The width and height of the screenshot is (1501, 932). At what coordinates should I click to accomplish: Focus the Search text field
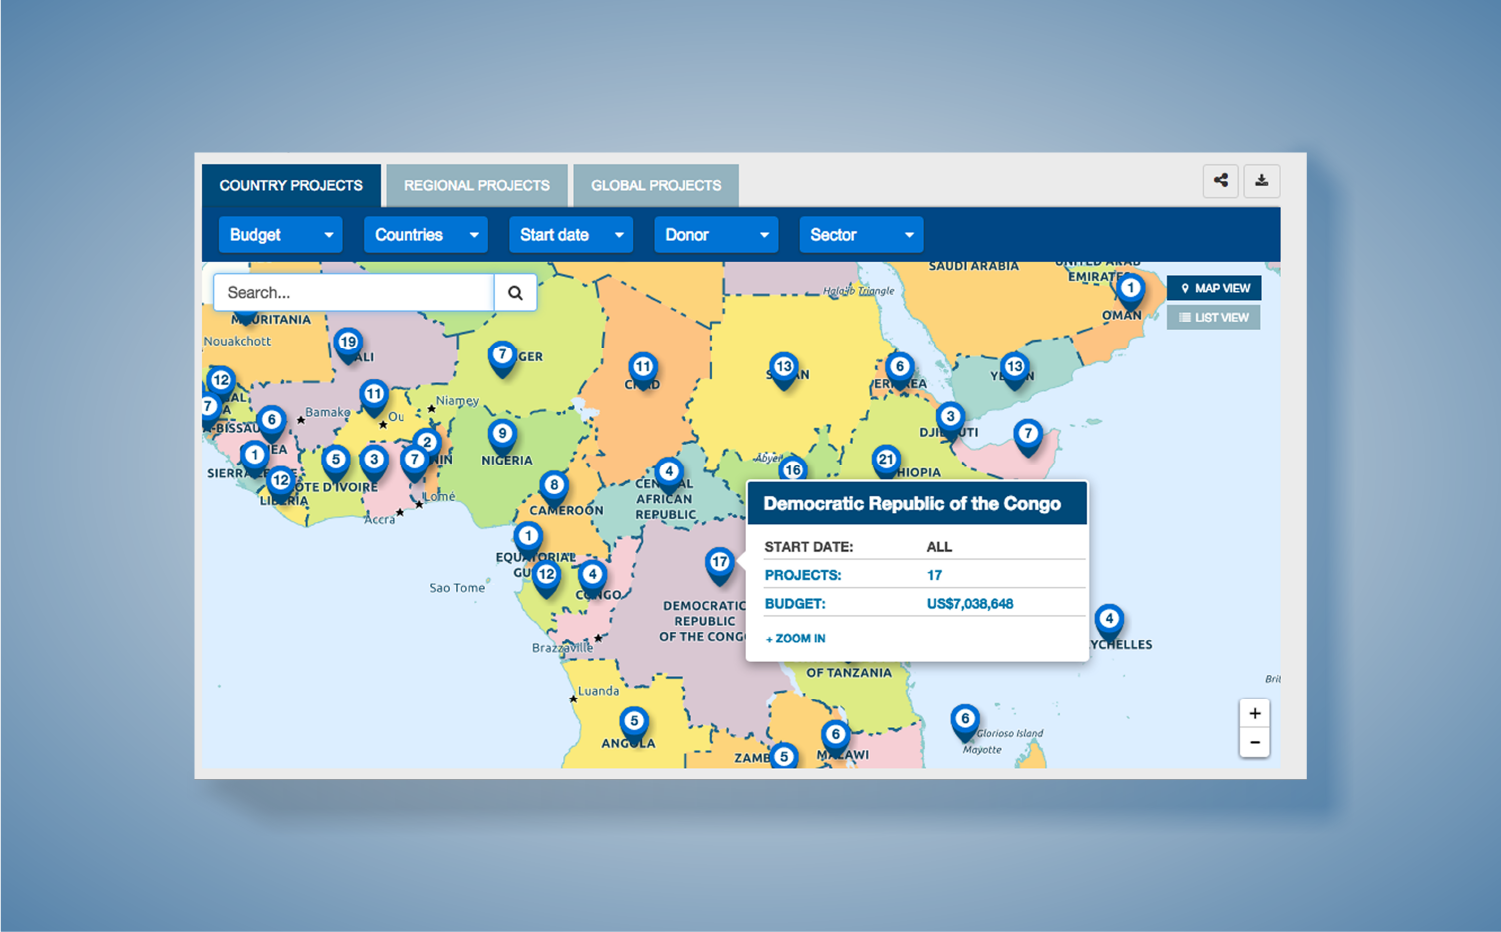(354, 293)
